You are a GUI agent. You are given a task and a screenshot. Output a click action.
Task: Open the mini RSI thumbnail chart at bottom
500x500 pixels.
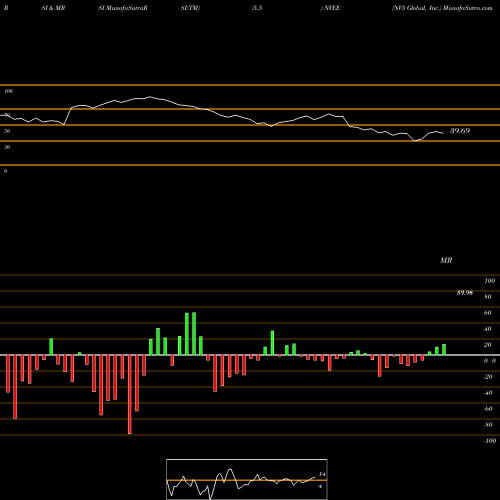(x=247, y=479)
